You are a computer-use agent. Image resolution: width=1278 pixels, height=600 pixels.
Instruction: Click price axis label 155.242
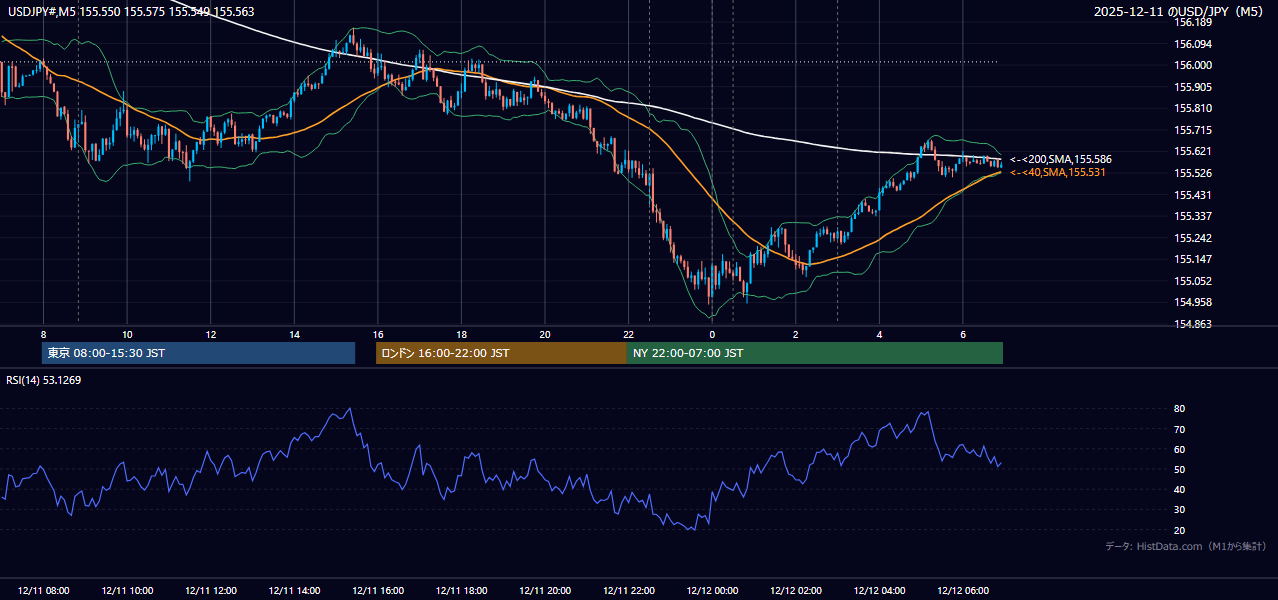click(1193, 238)
